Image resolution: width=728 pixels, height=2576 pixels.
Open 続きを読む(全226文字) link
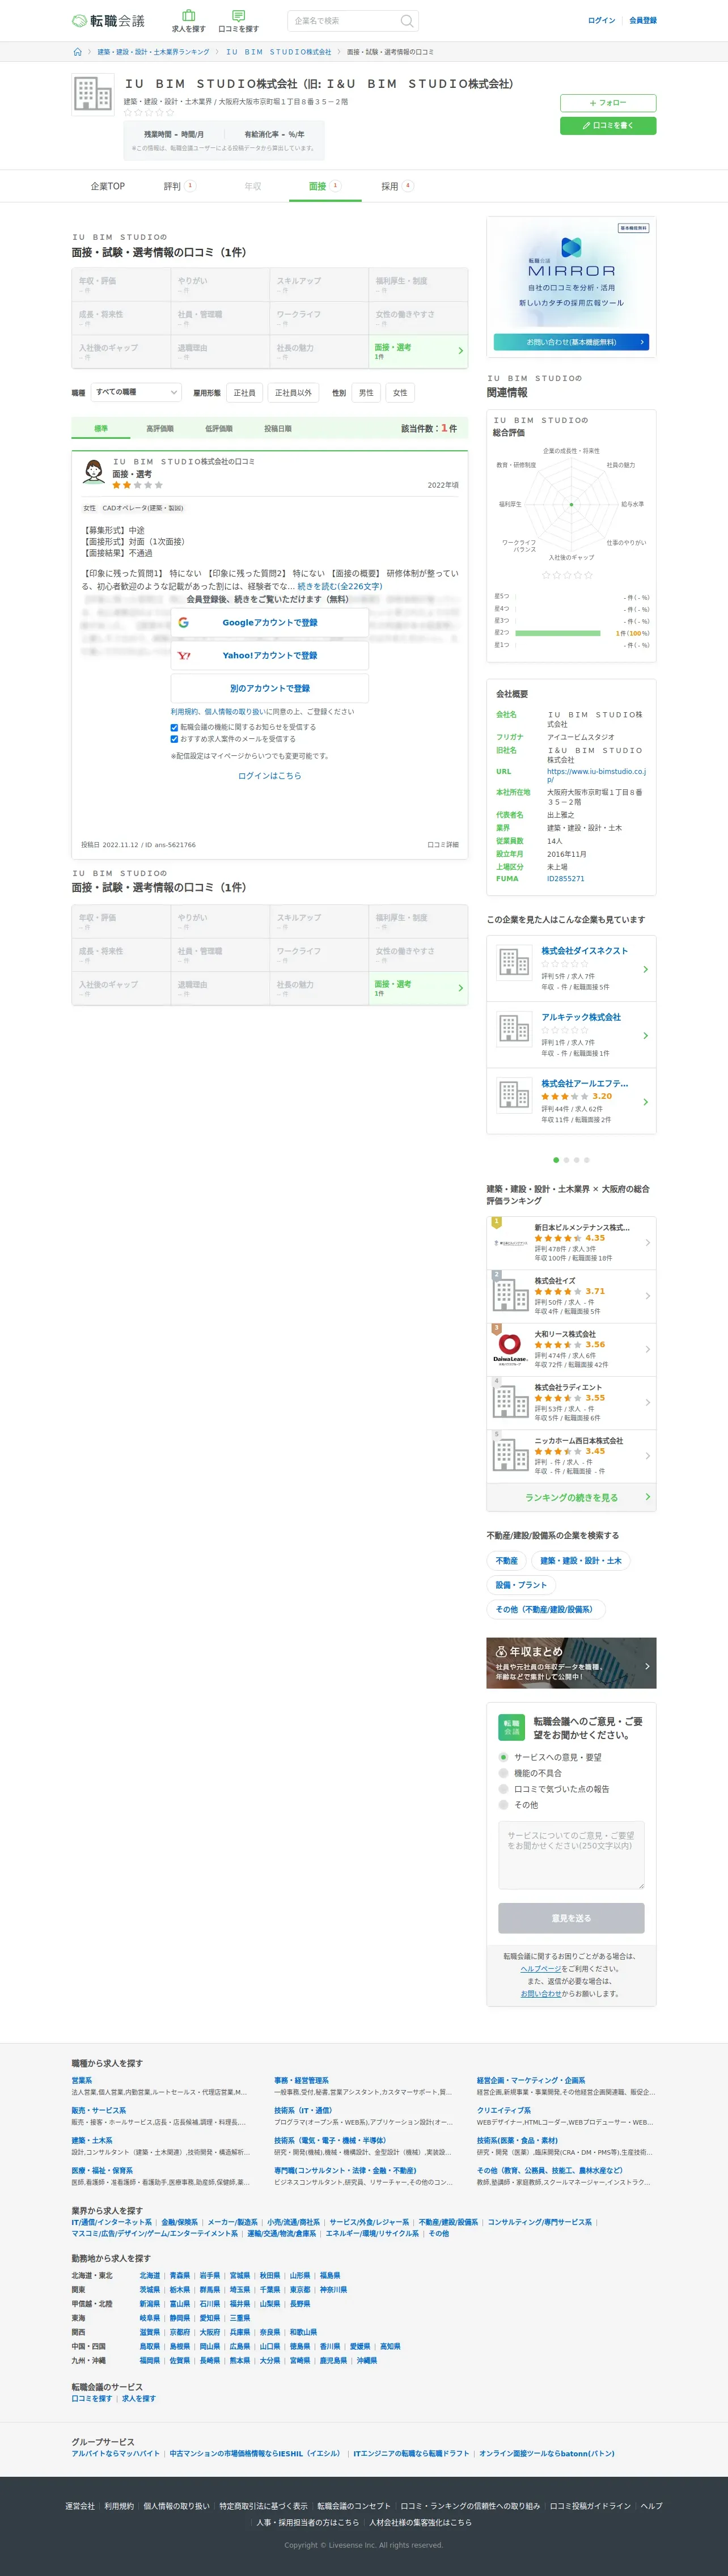(340, 586)
